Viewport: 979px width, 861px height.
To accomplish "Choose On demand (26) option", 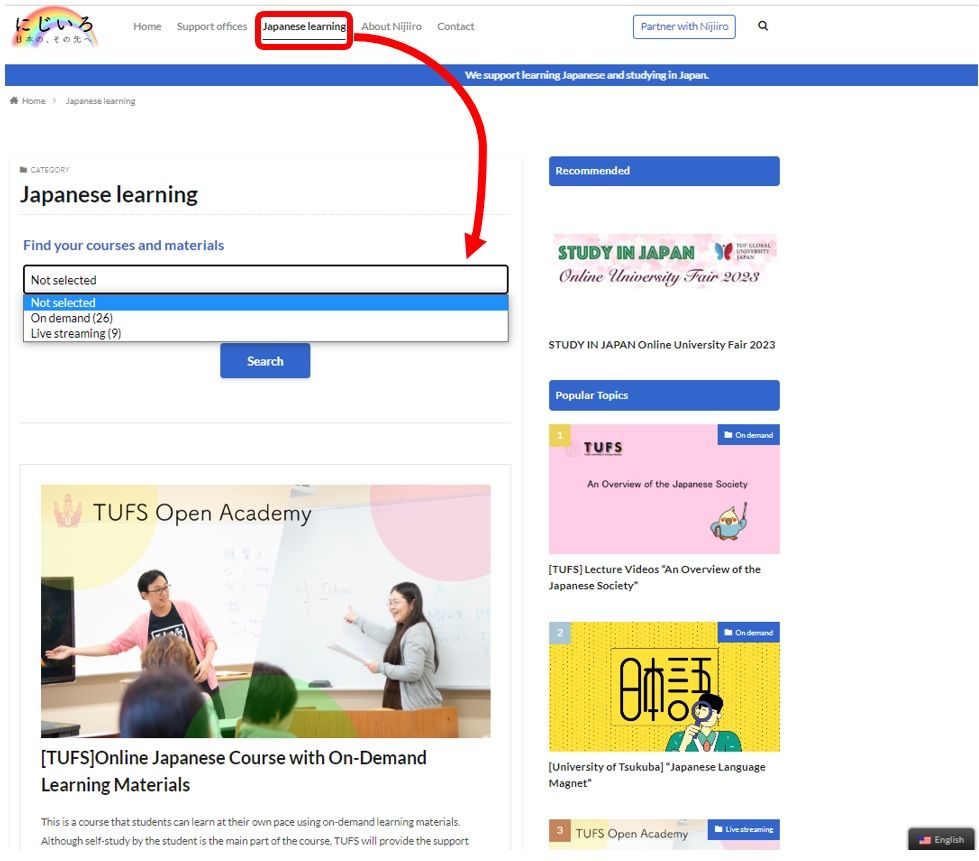I will tap(265, 318).
